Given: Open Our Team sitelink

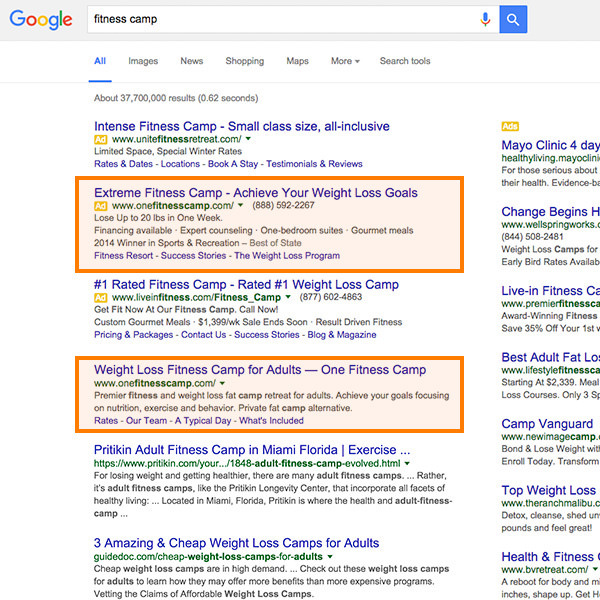Looking at the screenshot, I should coord(147,421).
